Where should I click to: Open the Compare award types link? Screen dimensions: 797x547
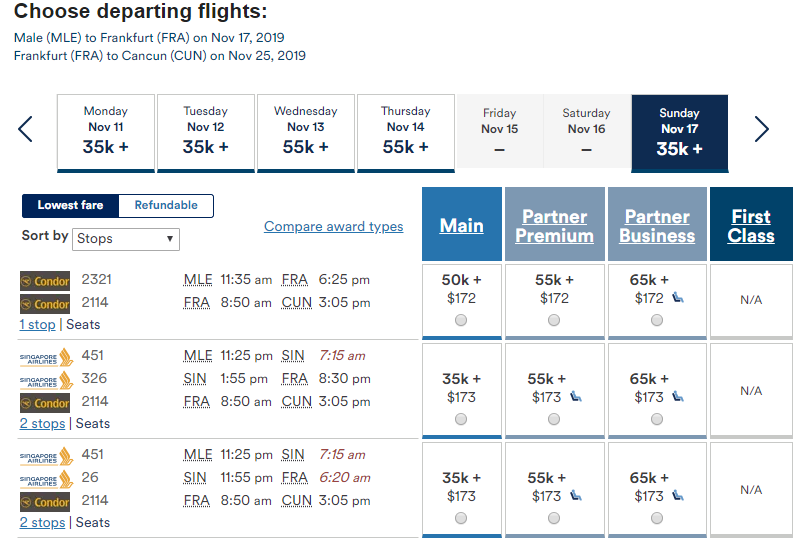coord(333,227)
